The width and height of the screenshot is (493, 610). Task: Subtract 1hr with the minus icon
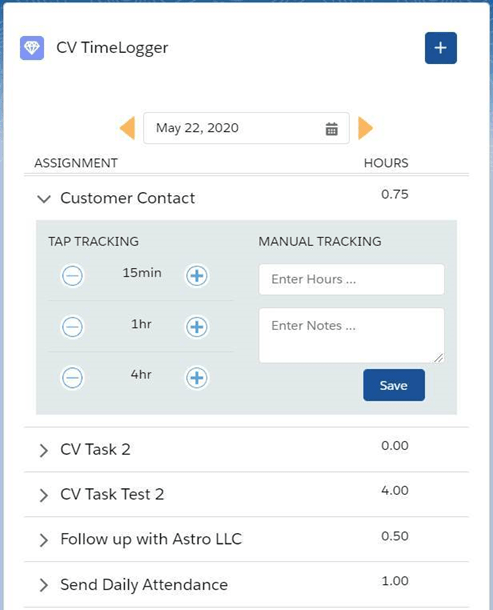(72, 327)
